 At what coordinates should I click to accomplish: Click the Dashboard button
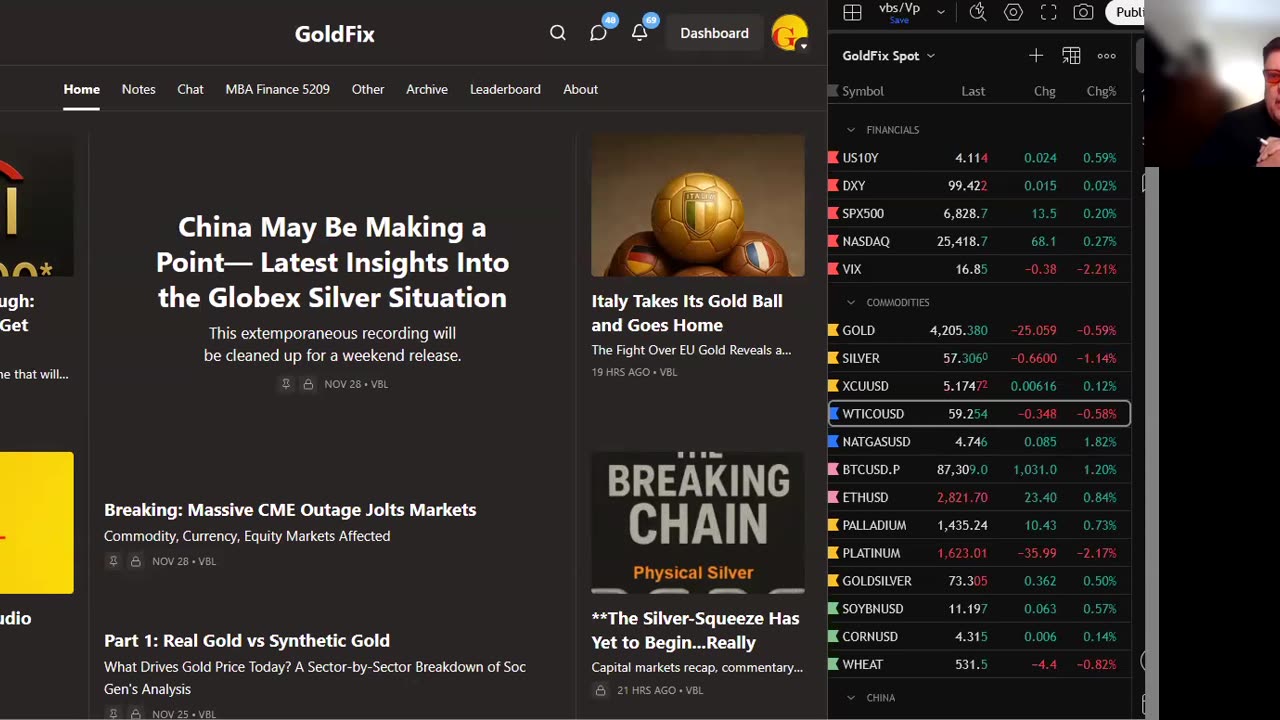coord(714,33)
